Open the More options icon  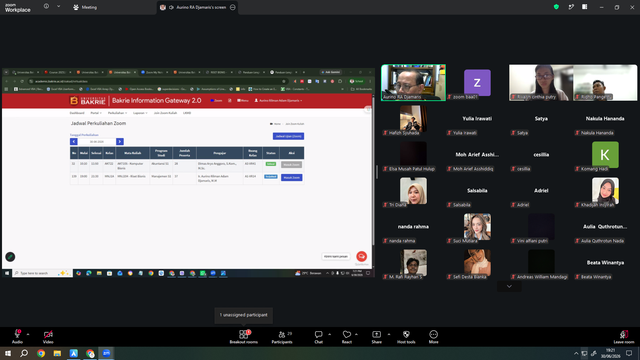click(433, 334)
